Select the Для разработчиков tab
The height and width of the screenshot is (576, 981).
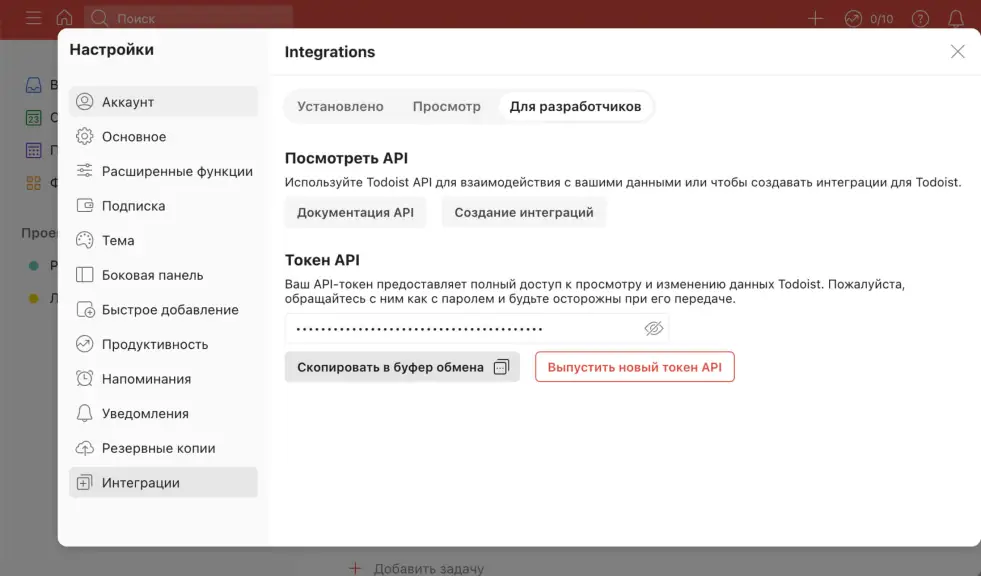(575, 106)
